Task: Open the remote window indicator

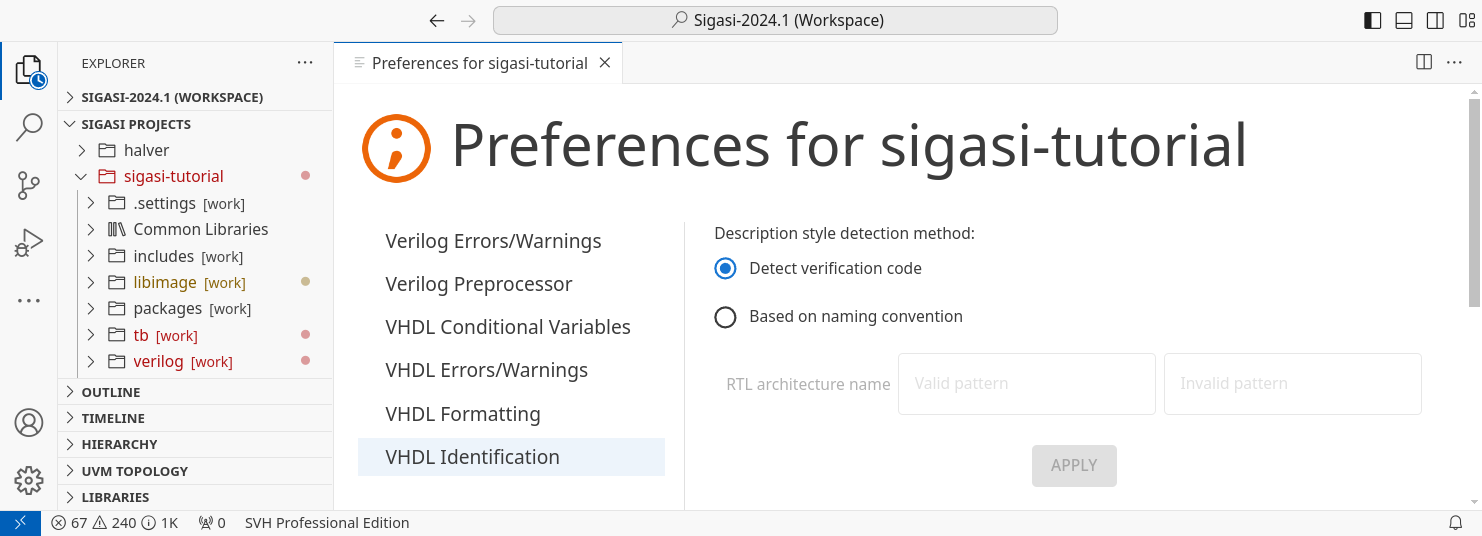Action: click(20, 523)
